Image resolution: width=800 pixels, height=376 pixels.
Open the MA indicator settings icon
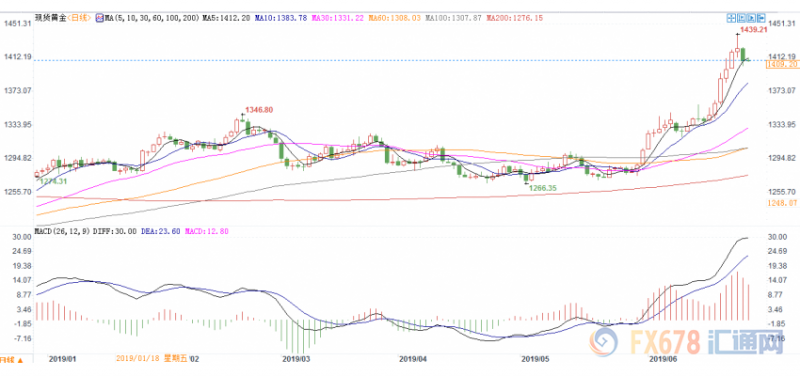tap(99, 18)
